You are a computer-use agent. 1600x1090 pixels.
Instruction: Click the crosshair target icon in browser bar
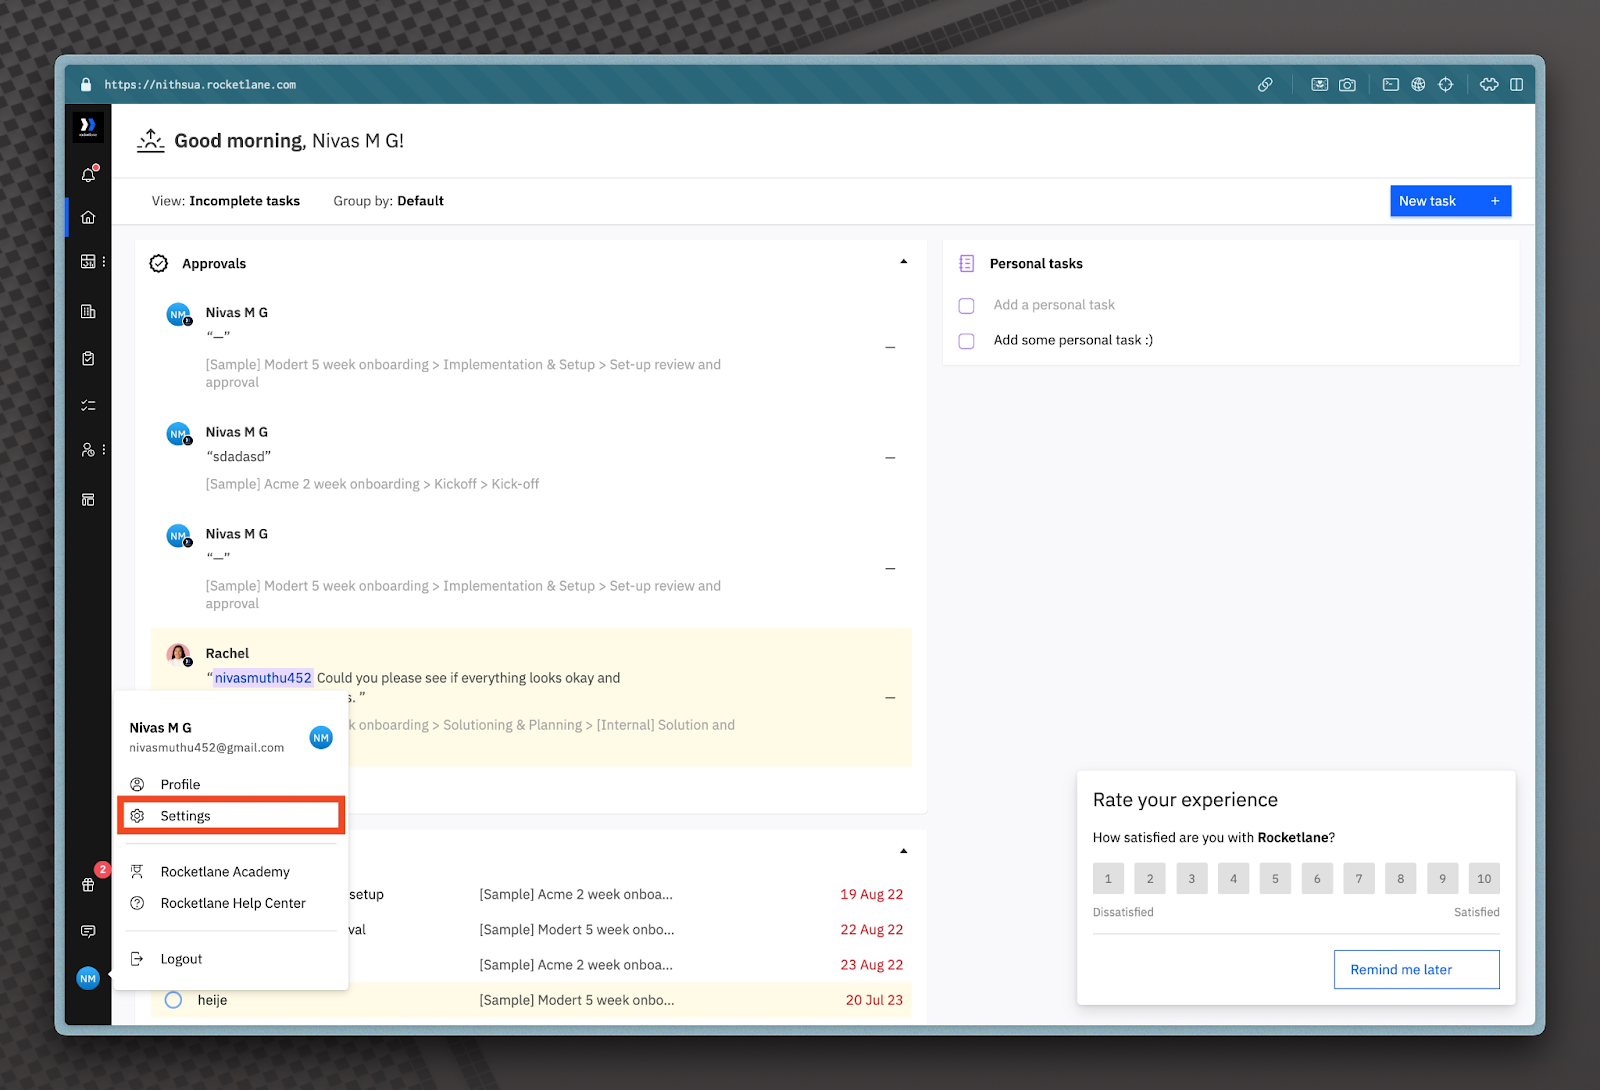pos(1446,85)
